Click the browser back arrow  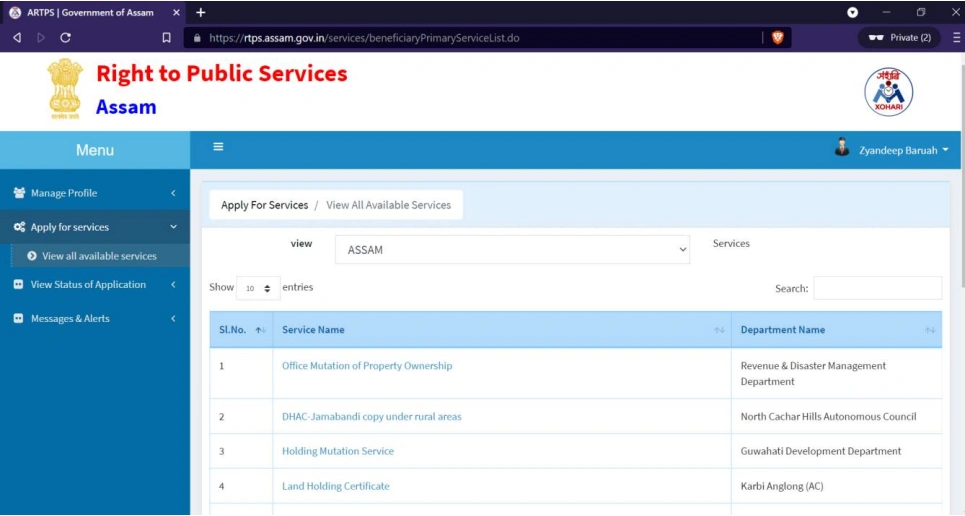click(17, 38)
